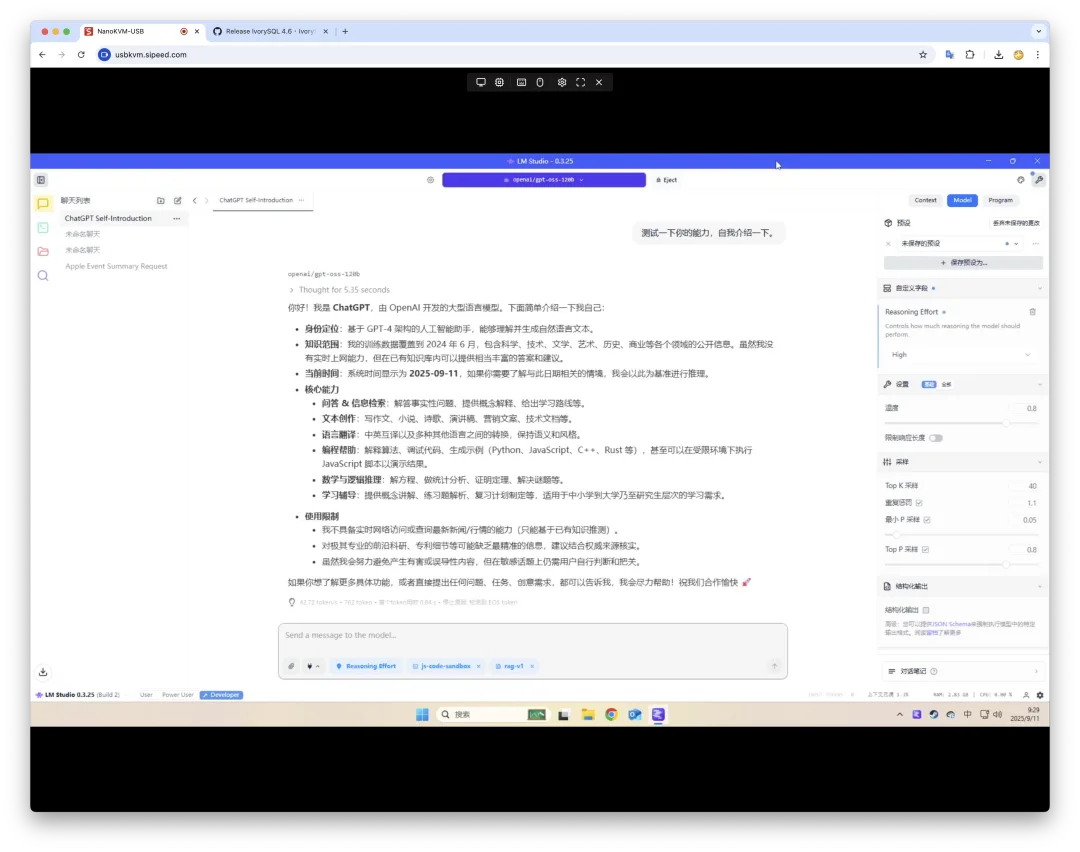The height and width of the screenshot is (852, 1080).
Task: Toggle Reasoning Effort chip in message box
Action: coord(366,666)
